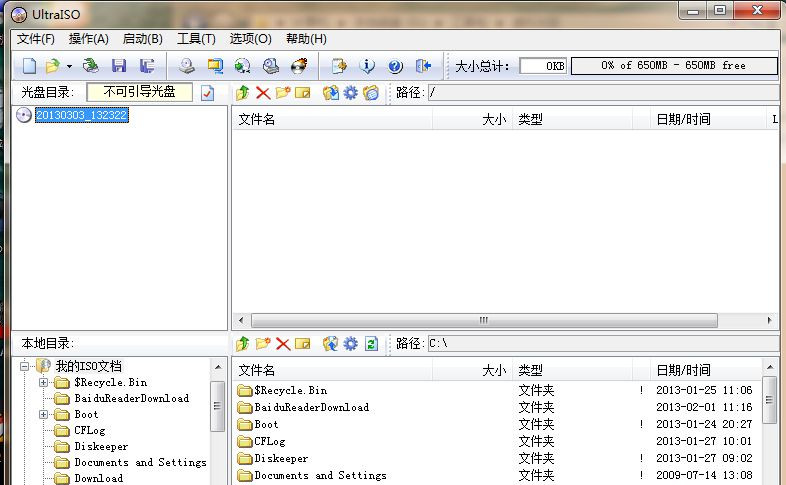The width and height of the screenshot is (786, 485).
Task: Click the image pane path field showing /
Action: point(604,93)
